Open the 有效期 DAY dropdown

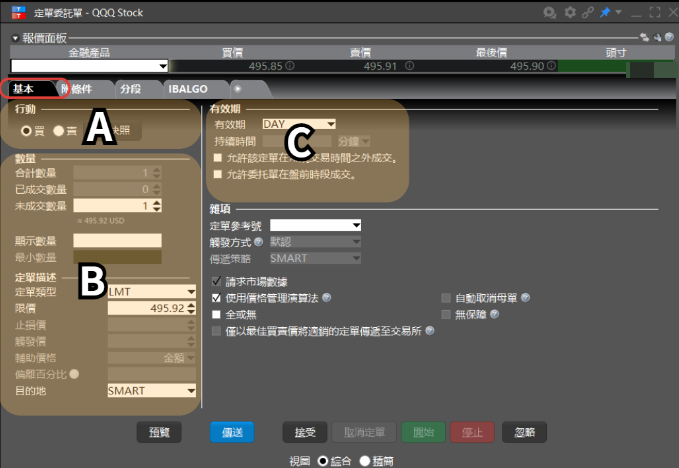tap(299, 124)
